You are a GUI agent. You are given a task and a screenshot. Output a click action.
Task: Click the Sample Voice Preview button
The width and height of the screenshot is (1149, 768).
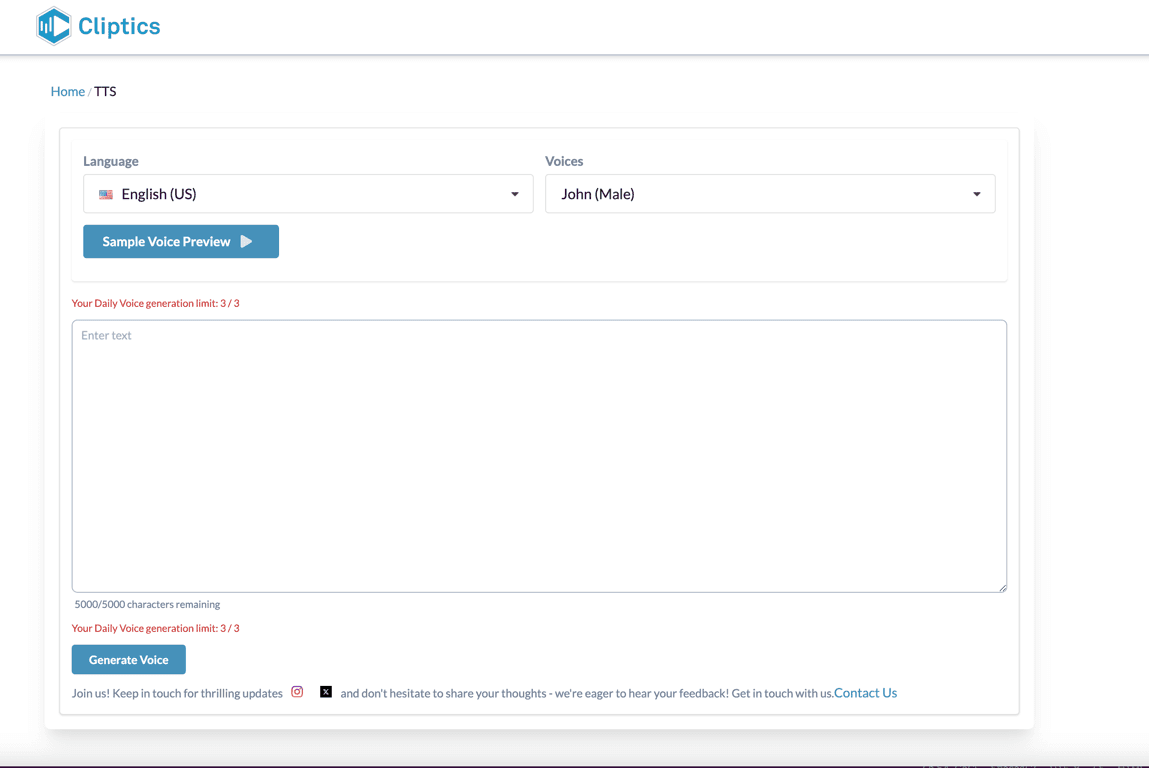[180, 241]
